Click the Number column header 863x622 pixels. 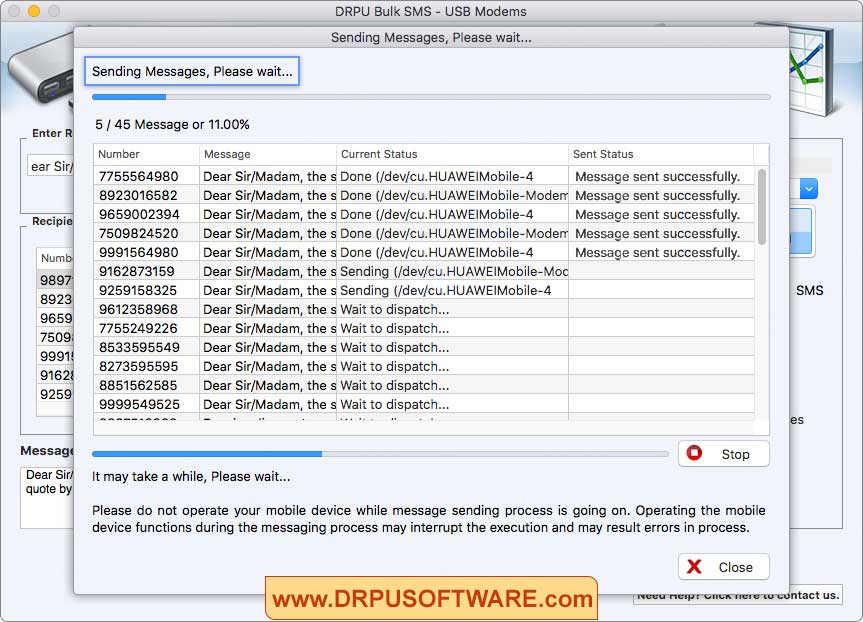146,155
